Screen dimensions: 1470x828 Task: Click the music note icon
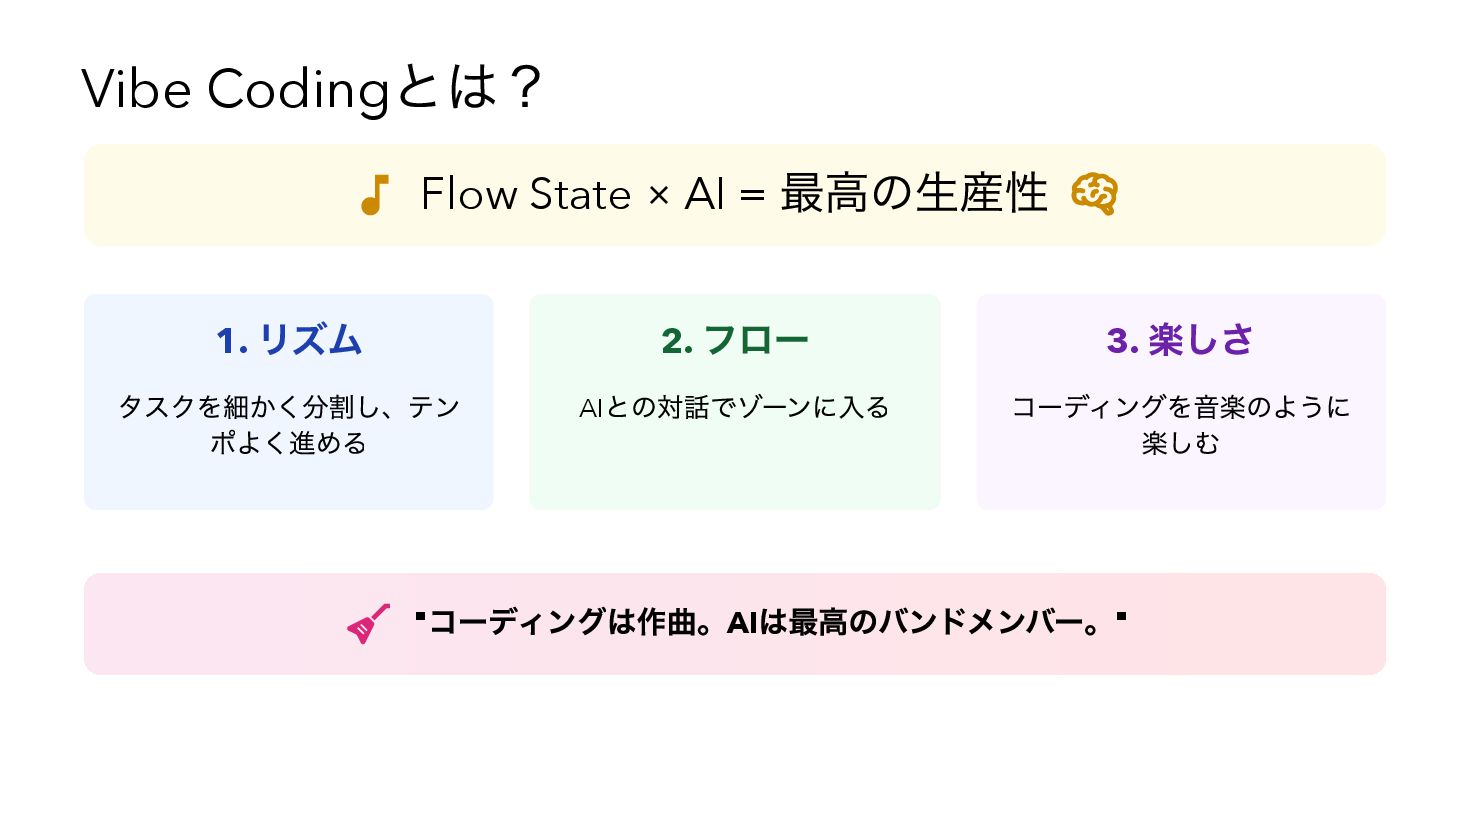pyautogui.click(x=374, y=195)
